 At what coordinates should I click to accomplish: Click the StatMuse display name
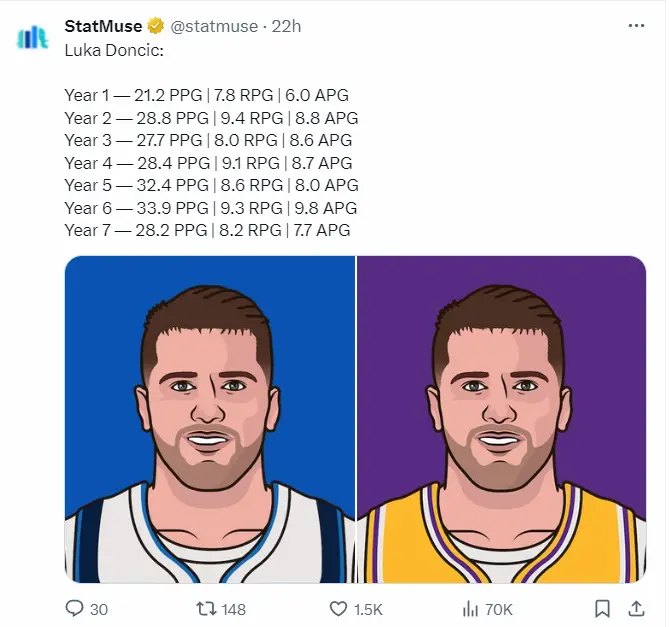[x=103, y=25]
